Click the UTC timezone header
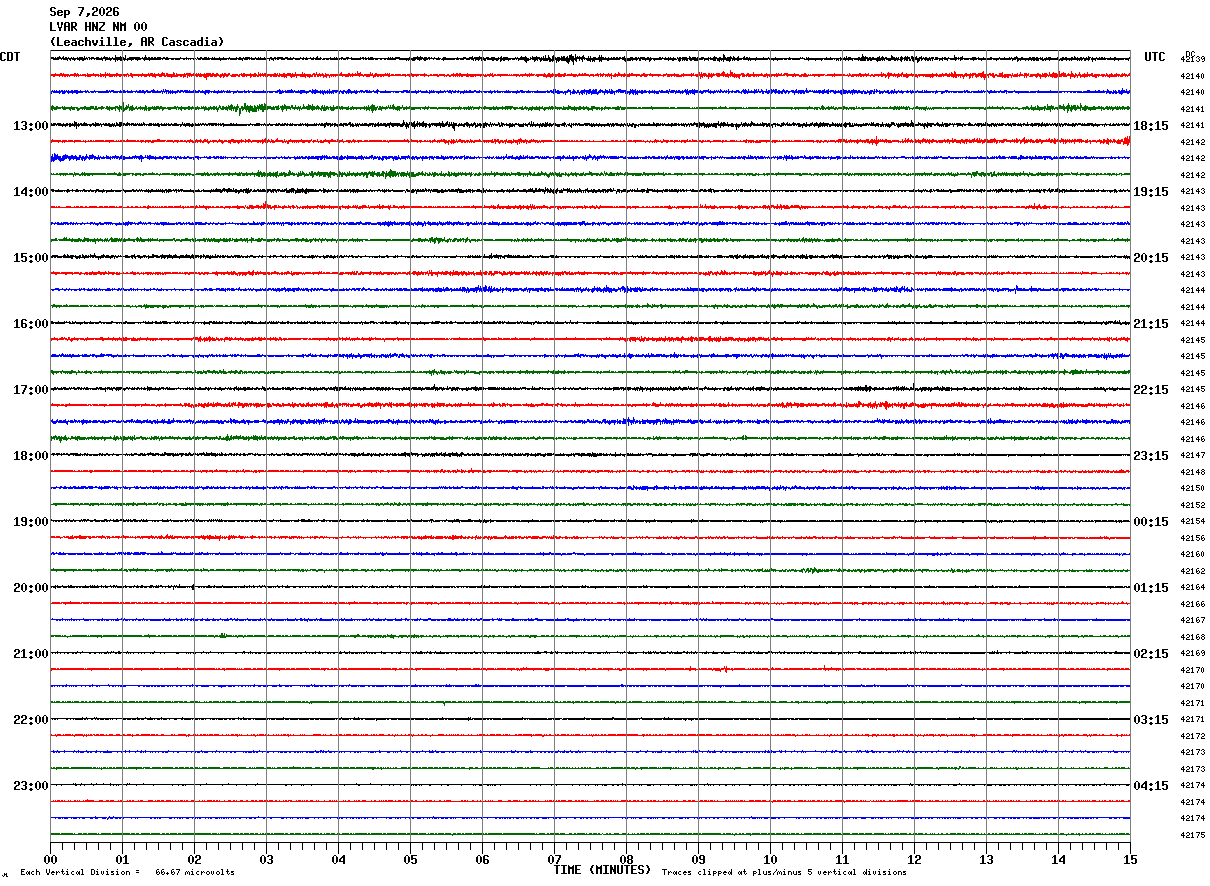Viewport: 1210px width, 886px height. tap(1155, 57)
